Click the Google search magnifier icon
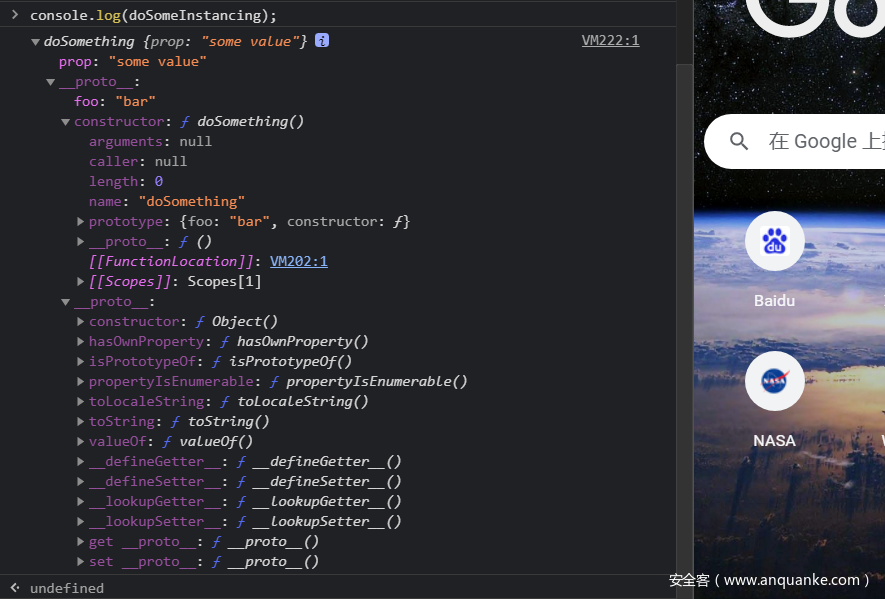 (739, 141)
